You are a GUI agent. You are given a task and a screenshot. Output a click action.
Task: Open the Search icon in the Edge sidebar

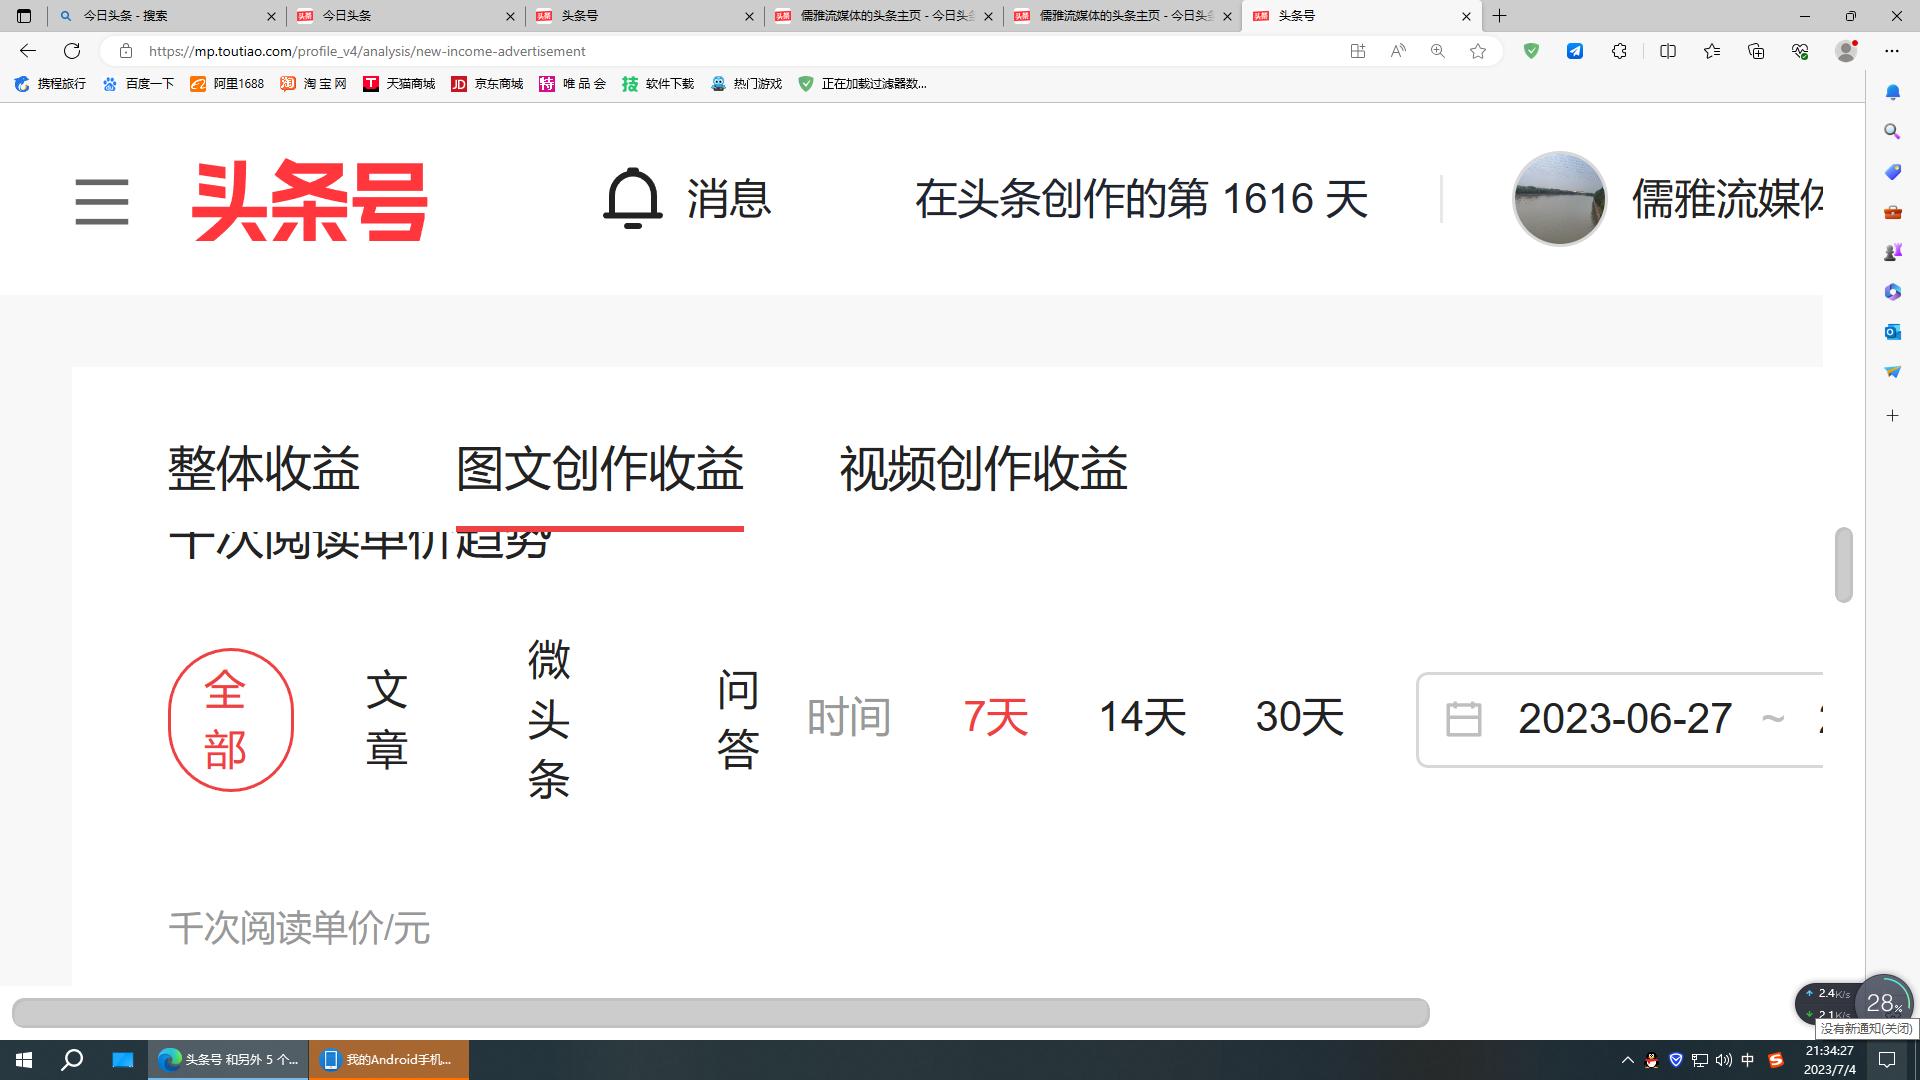coord(1892,131)
